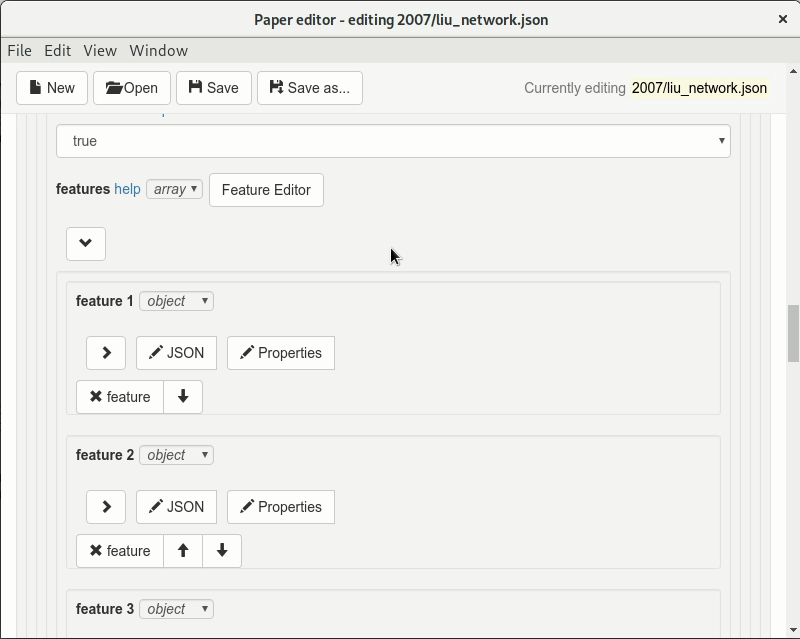This screenshot has width=800, height=639.
Task: Edit feature 1 as JSON
Action: (x=176, y=353)
